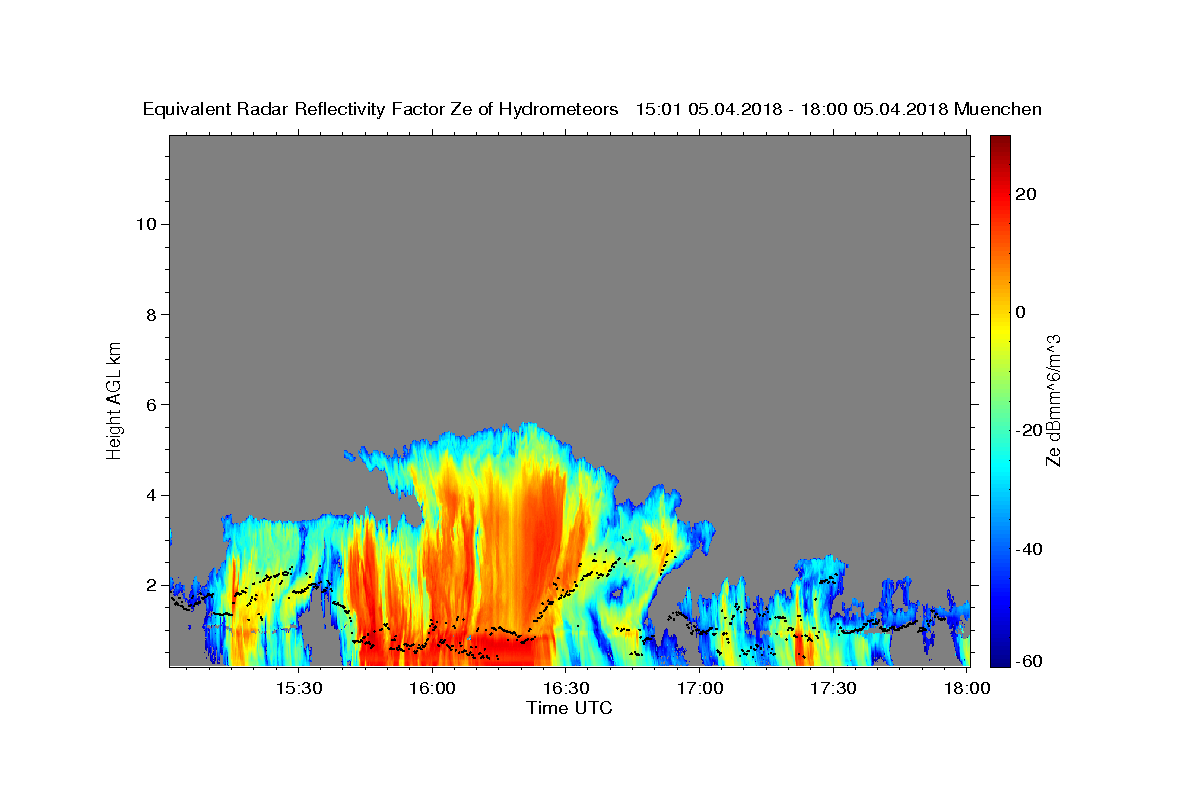Click the colorbar value -40

[1029, 549]
